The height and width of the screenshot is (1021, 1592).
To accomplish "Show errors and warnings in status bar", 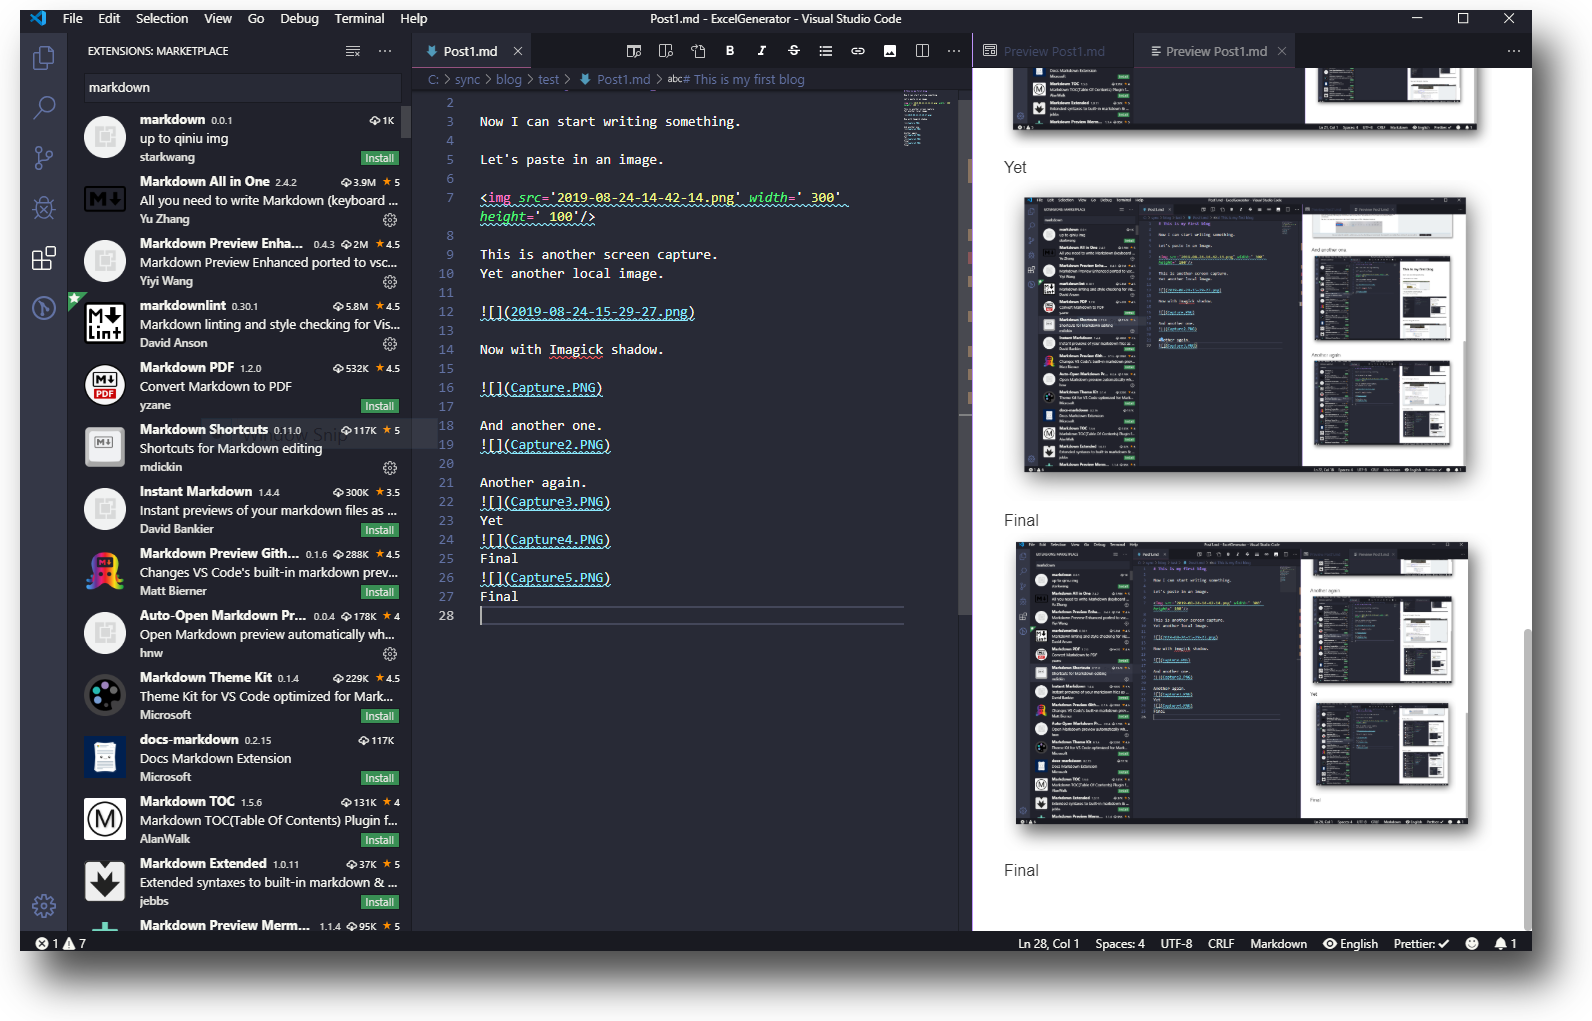I will pyautogui.click(x=61, y=943).
